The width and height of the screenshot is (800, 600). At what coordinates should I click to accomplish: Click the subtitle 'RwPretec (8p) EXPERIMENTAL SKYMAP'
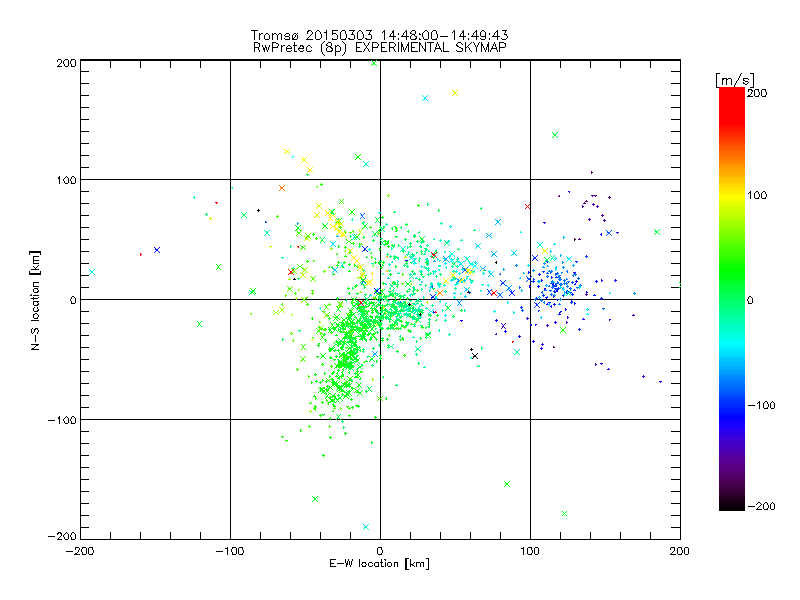(x=380, y=48)
